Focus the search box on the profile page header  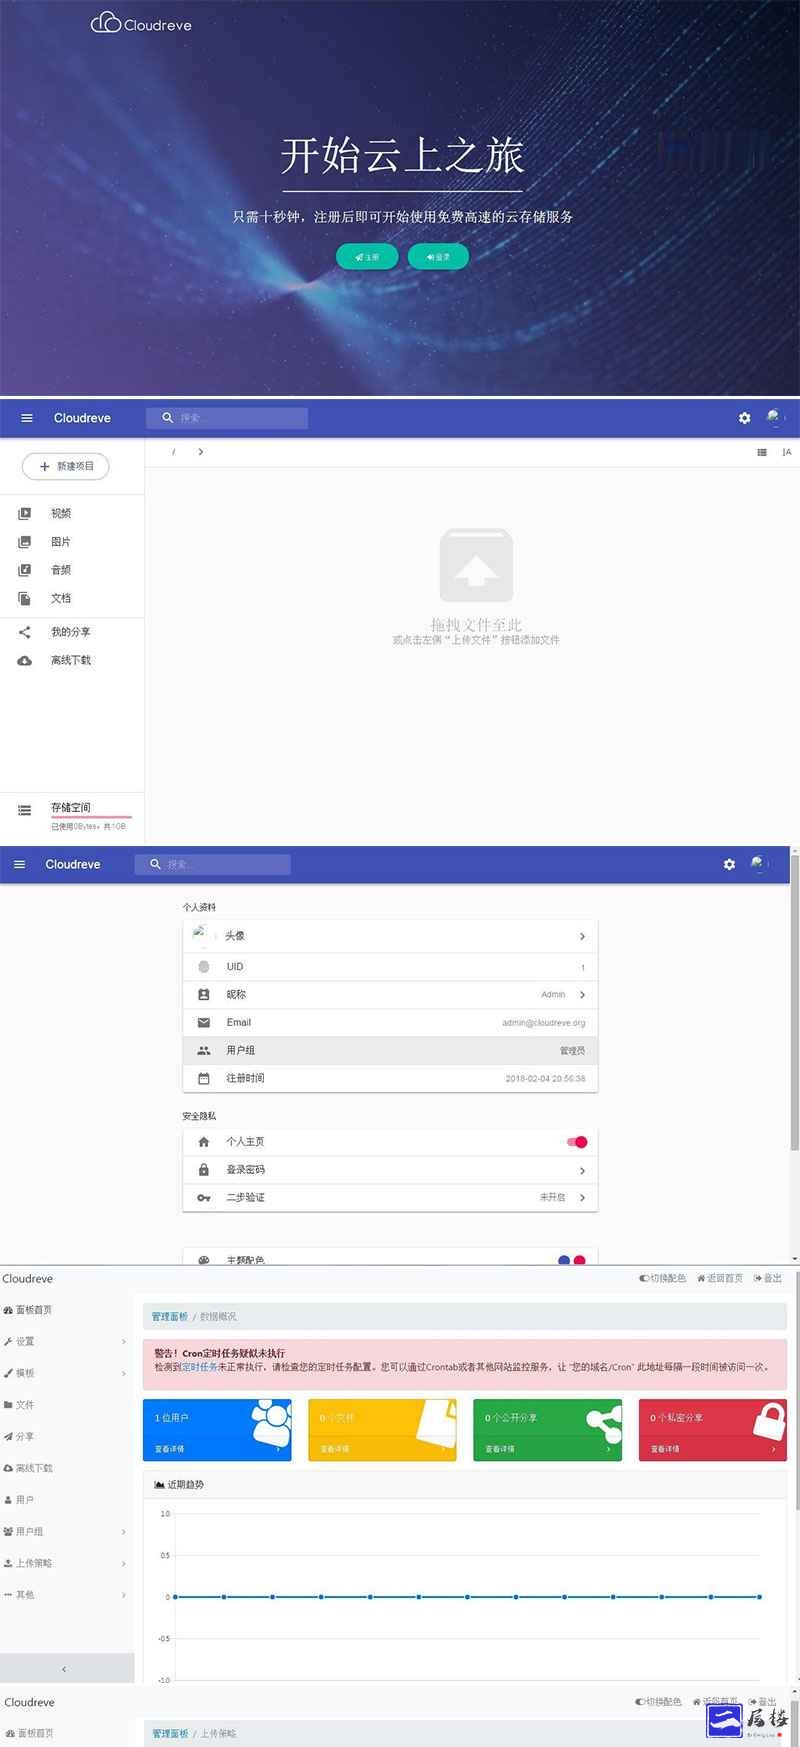213,864
